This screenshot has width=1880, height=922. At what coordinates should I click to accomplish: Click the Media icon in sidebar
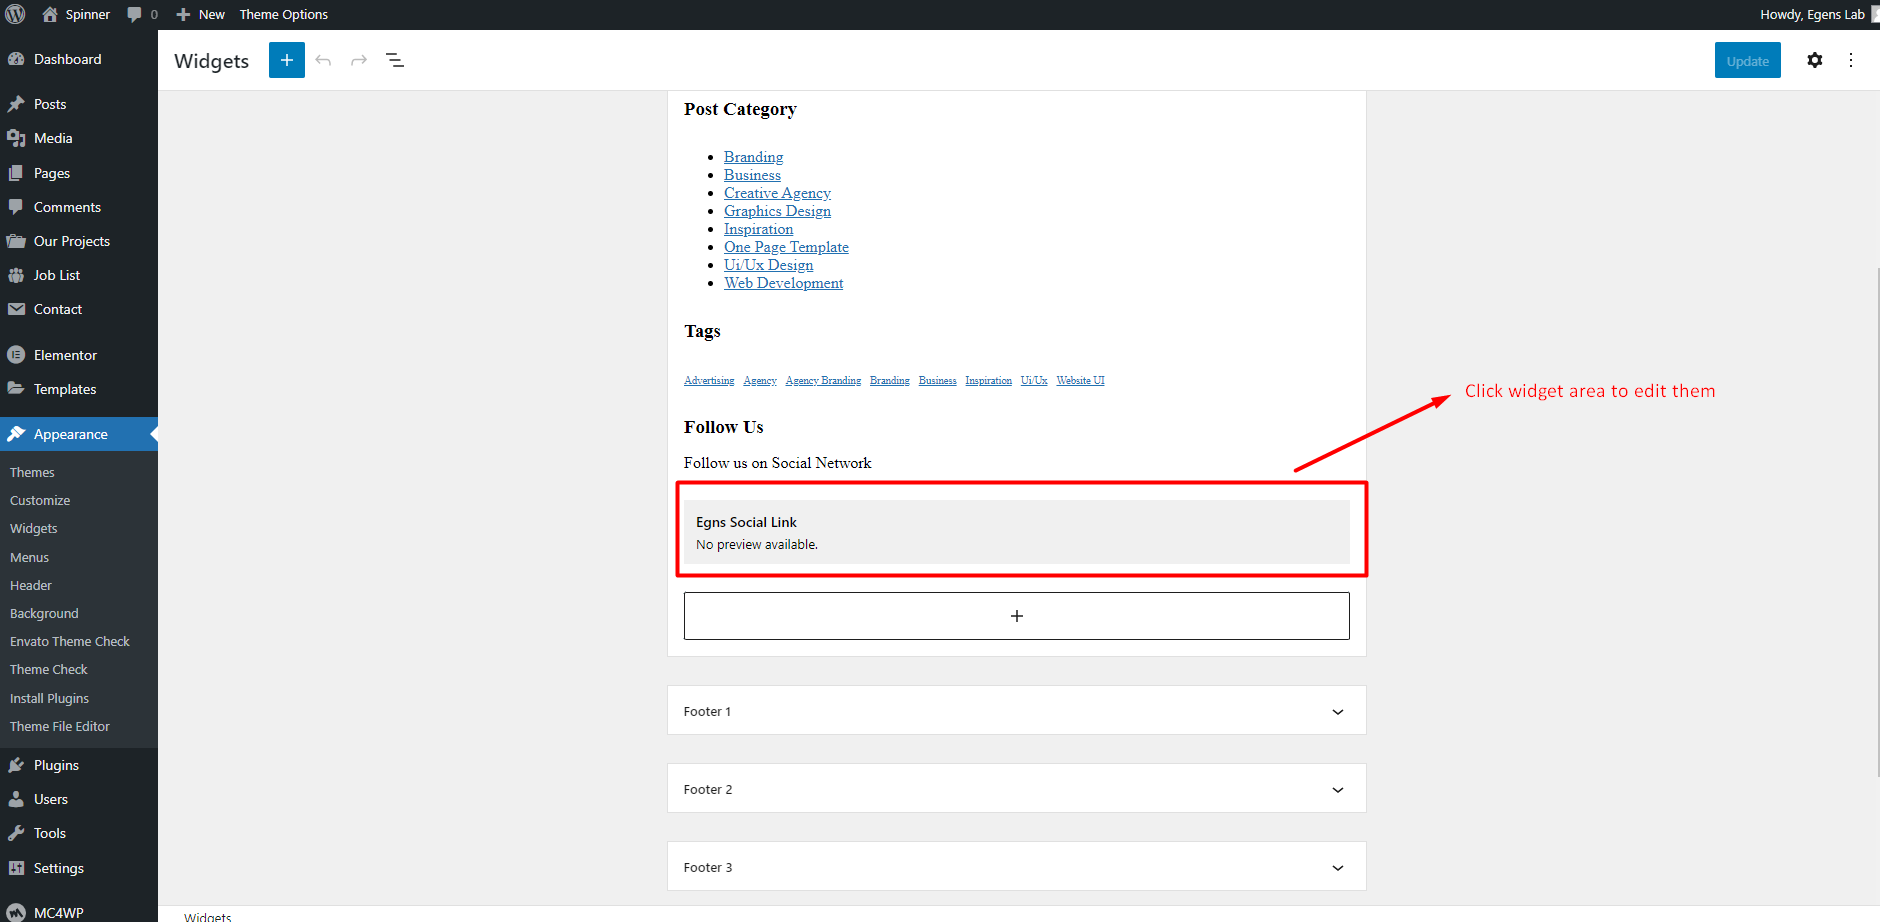click(x=16, y=138)
